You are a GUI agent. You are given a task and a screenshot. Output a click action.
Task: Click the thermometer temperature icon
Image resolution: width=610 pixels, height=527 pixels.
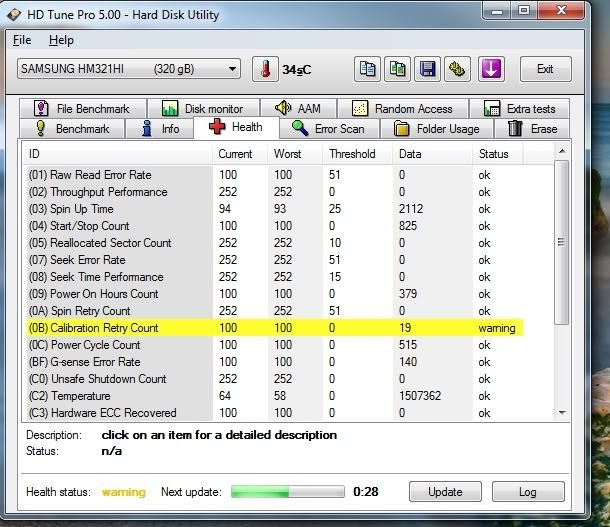266,69
